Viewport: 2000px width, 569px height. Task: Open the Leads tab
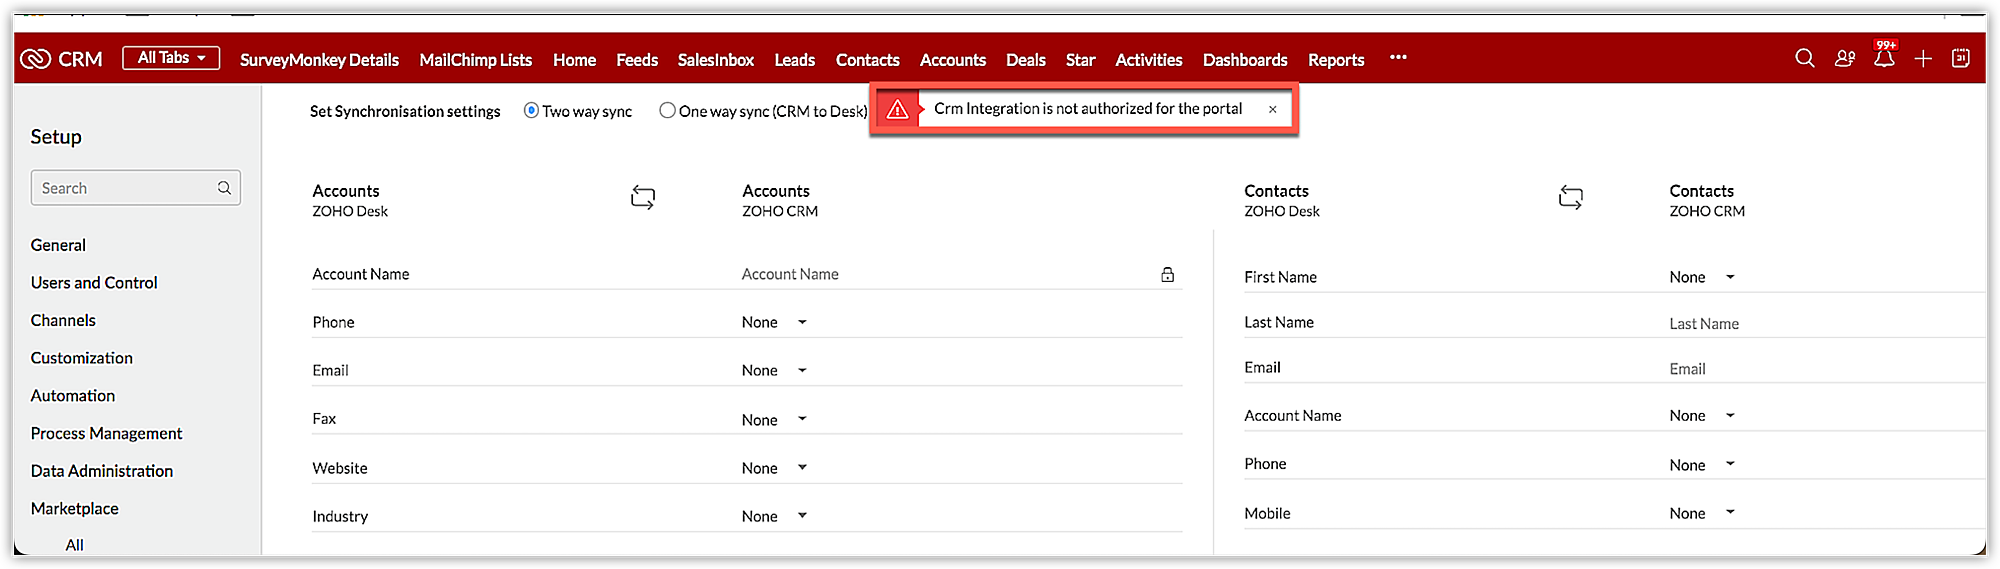794,60
